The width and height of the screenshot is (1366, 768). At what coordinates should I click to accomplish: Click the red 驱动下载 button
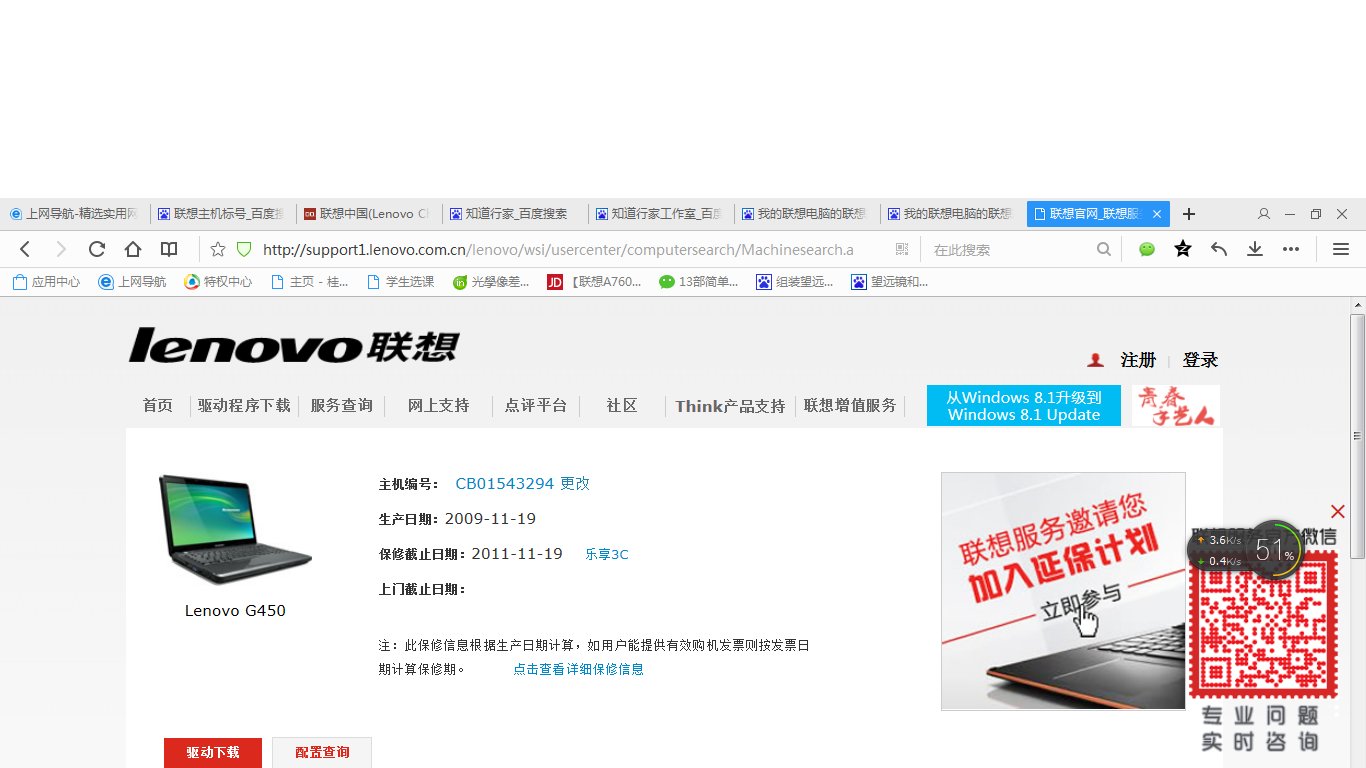tap(212, 753)
